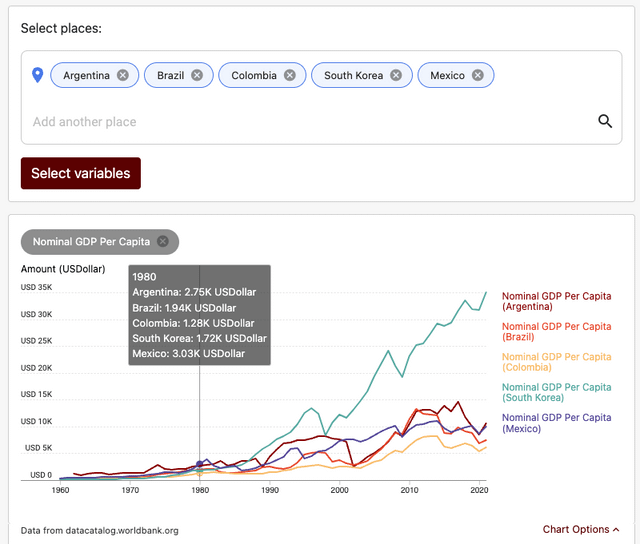Click the Add another place field
This screenshot has height=544, width=640.
300,122
